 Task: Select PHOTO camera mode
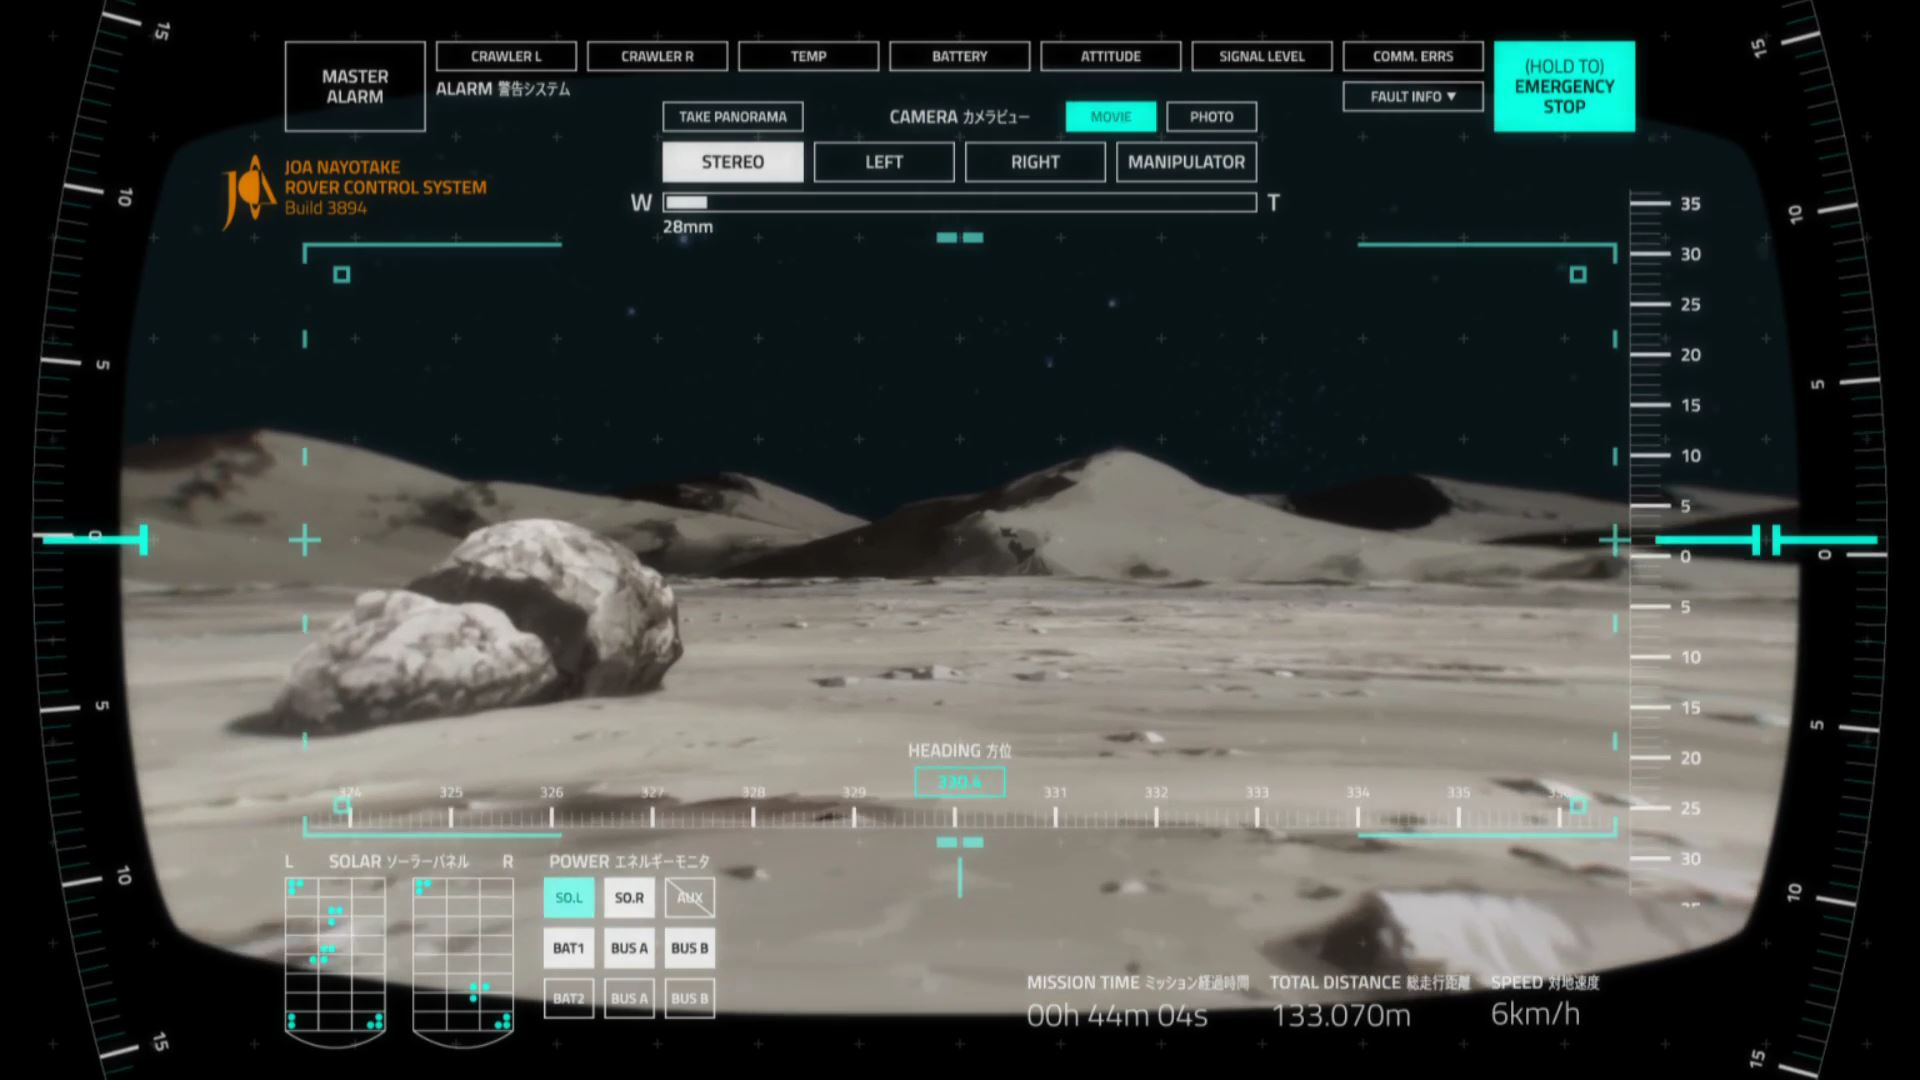tap(1211, 117)
